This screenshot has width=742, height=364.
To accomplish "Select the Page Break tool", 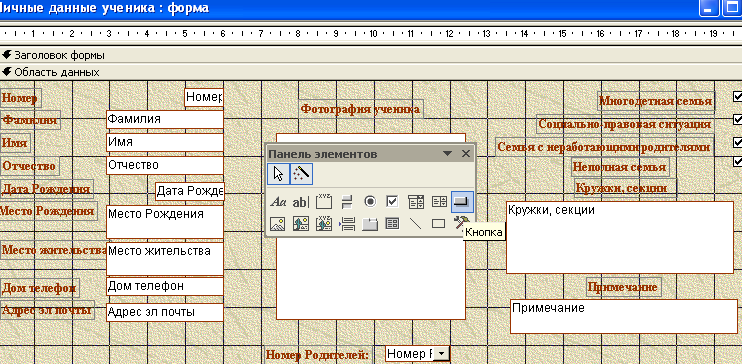I will coord(347,223).
